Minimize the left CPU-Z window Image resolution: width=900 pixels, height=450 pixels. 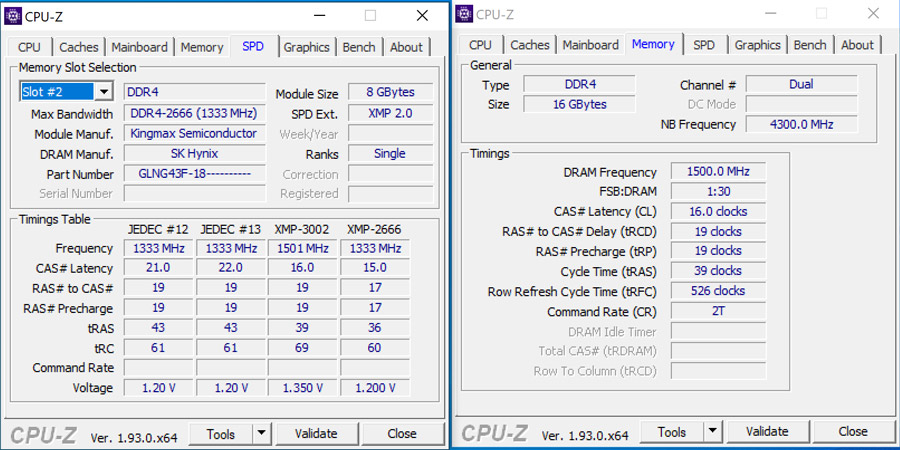[318, 15]
